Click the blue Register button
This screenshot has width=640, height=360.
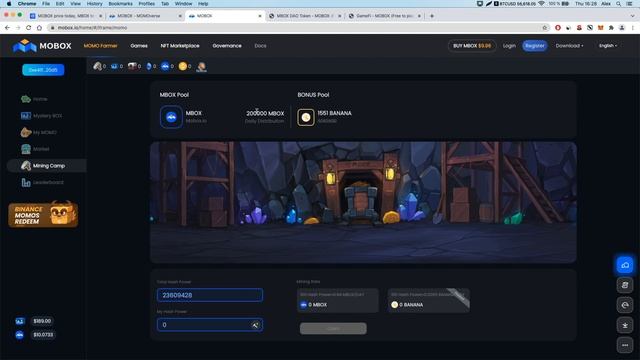click(535, 46)
